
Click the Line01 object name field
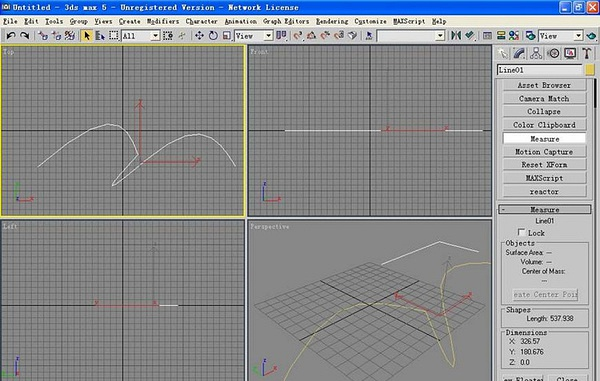[540, 70]
